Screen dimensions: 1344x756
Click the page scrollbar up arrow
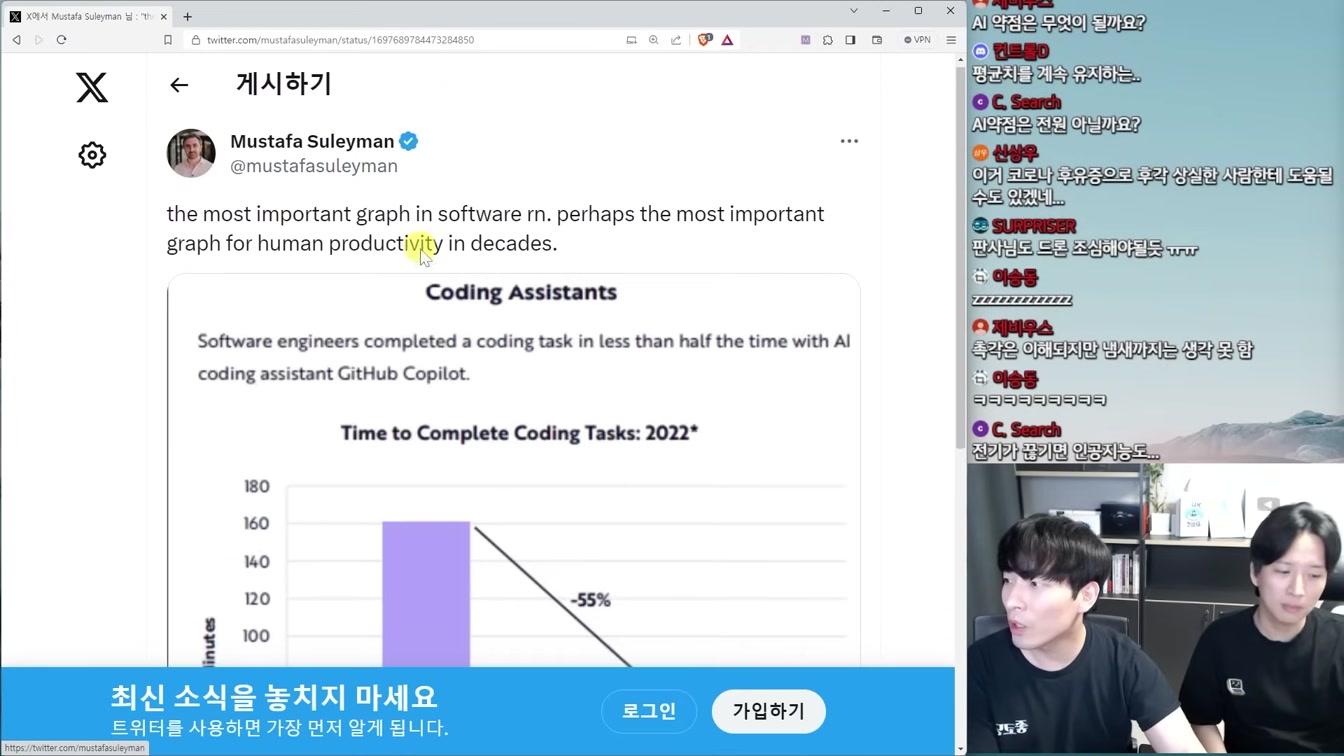click(x=961, y=61)
